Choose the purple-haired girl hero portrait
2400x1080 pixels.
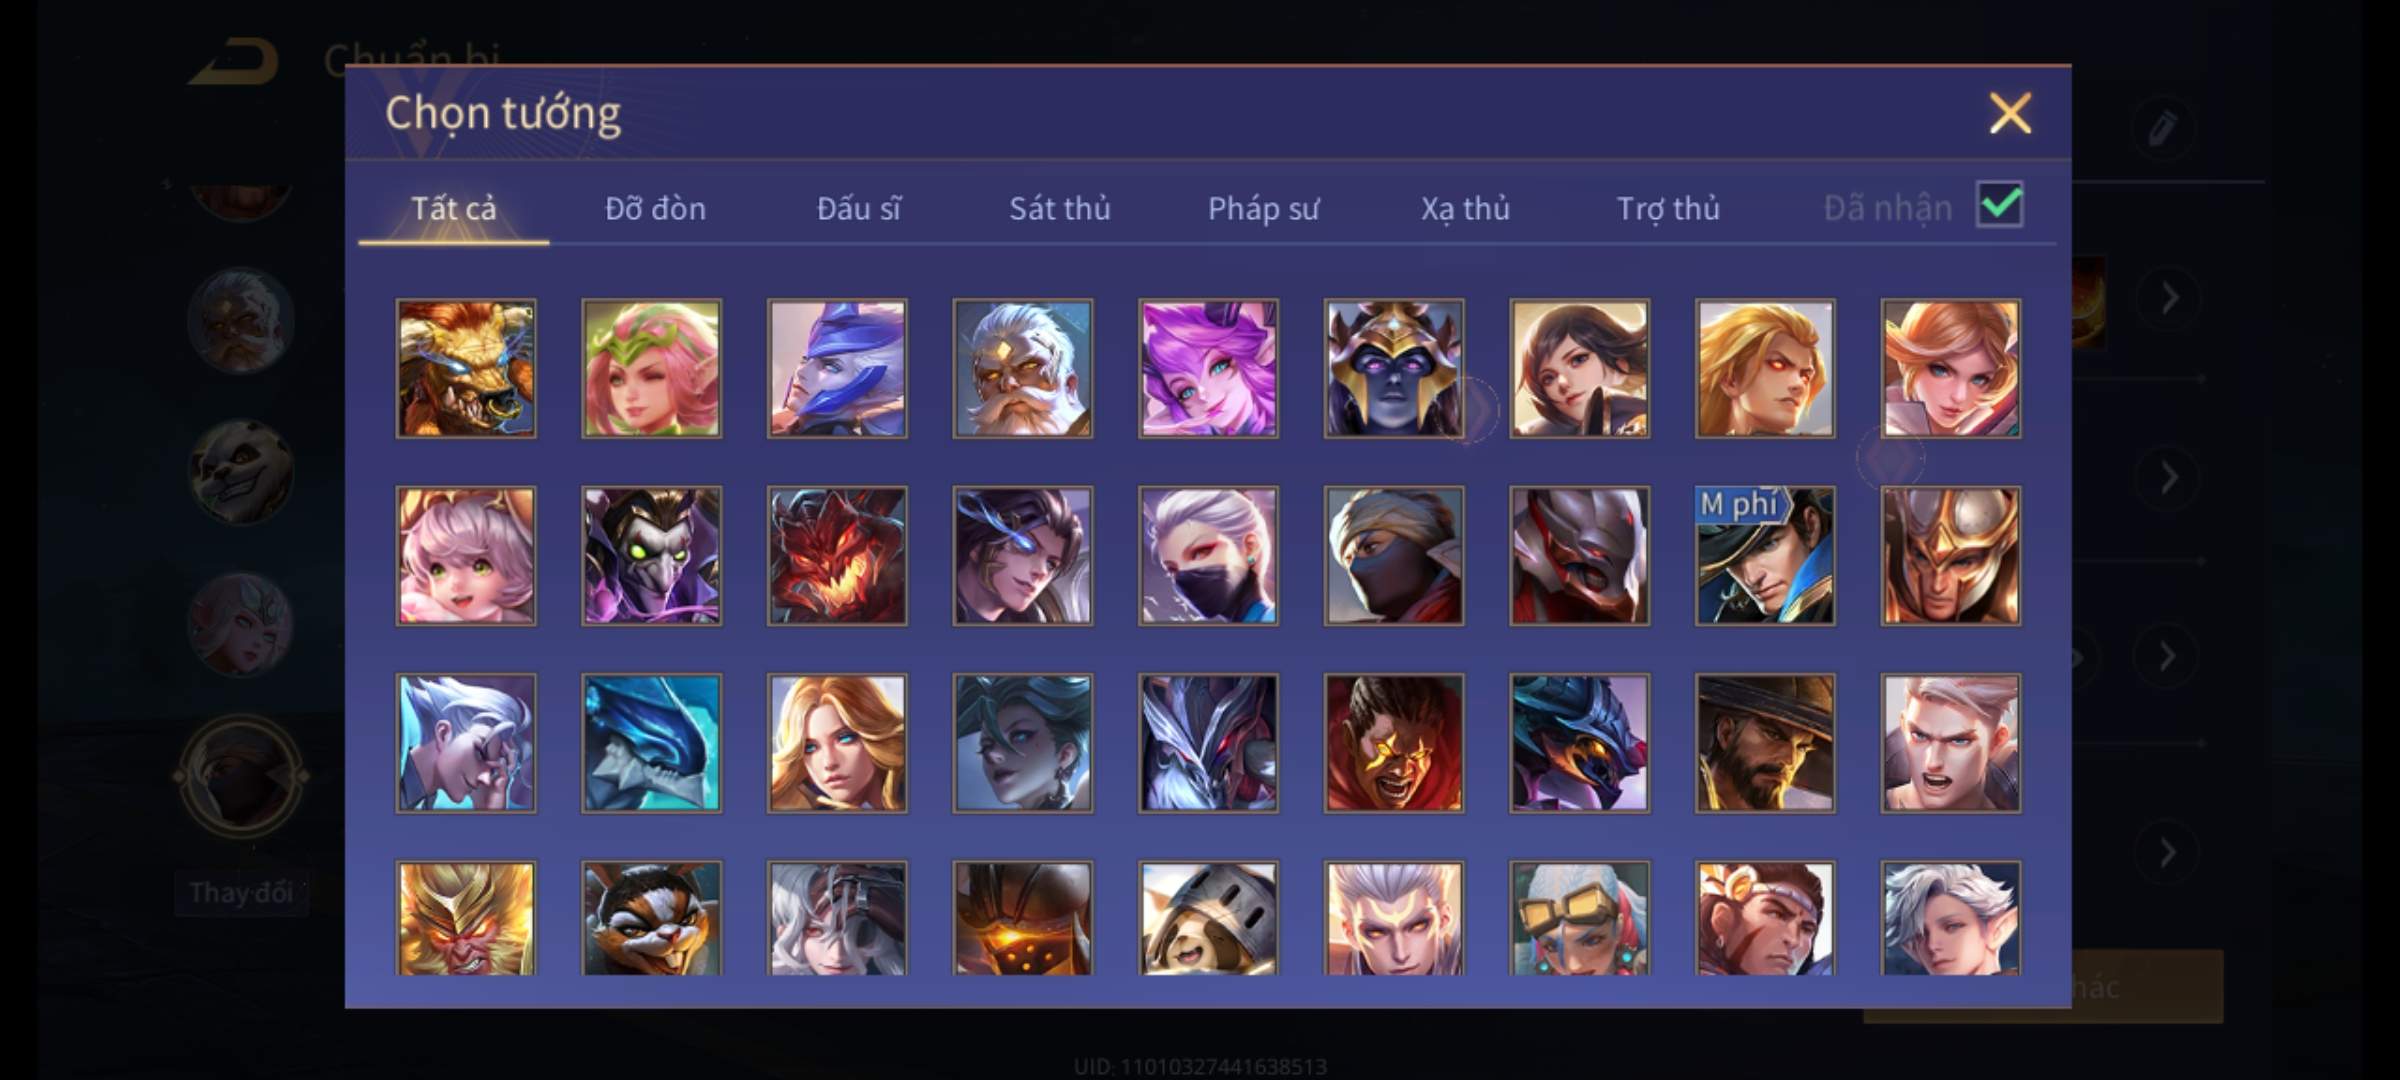[1208, 369]
